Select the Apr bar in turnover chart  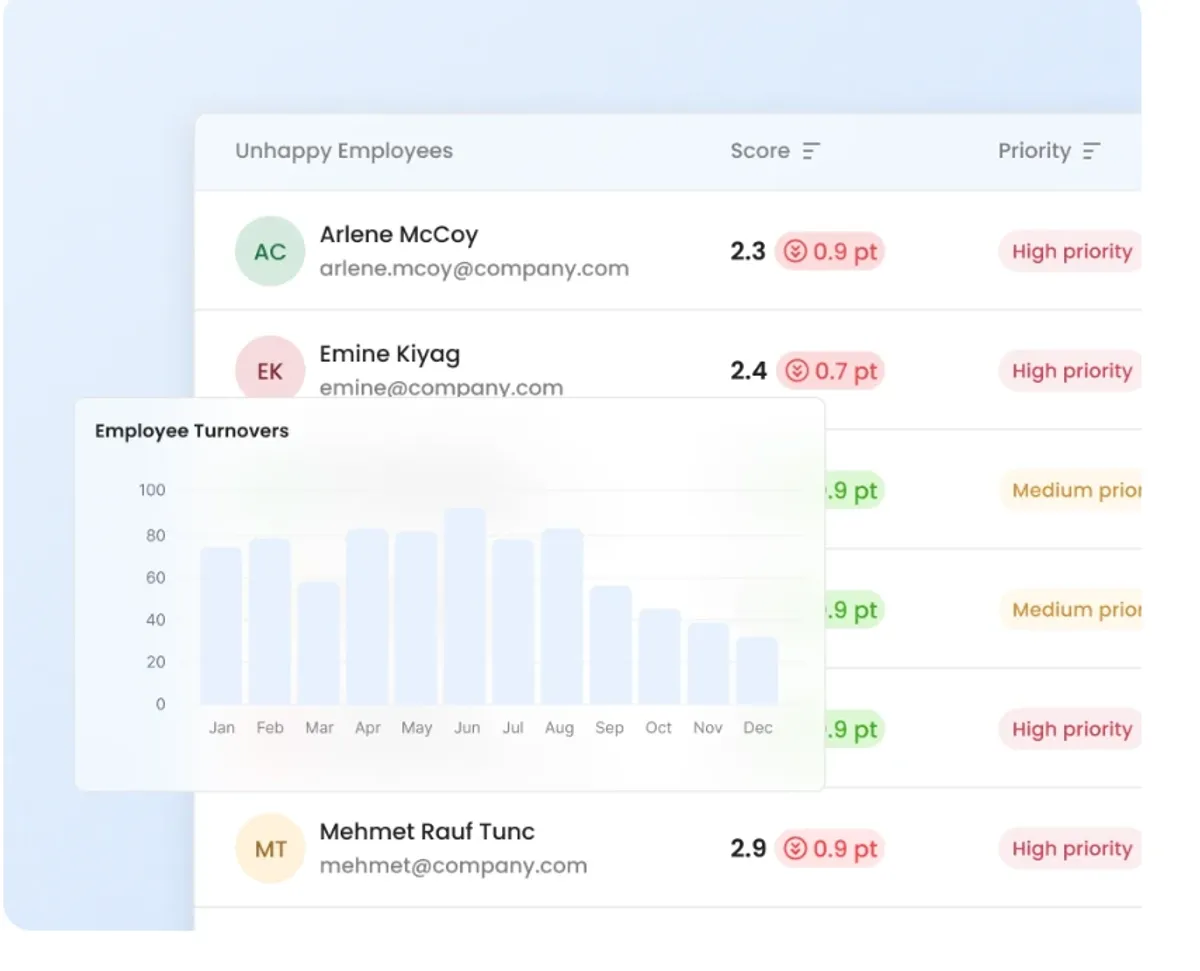pos(367,617)
